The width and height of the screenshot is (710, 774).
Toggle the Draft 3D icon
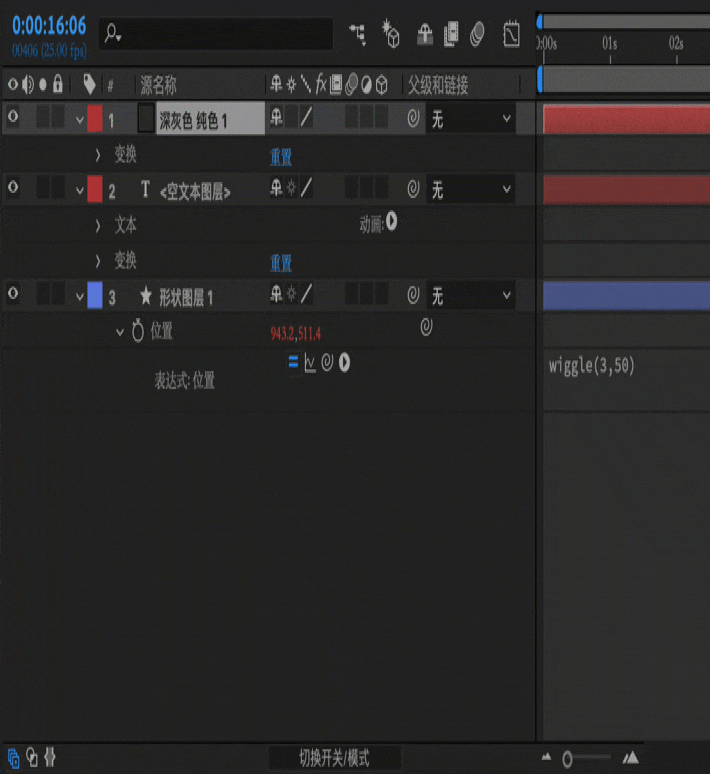(391, 34)
